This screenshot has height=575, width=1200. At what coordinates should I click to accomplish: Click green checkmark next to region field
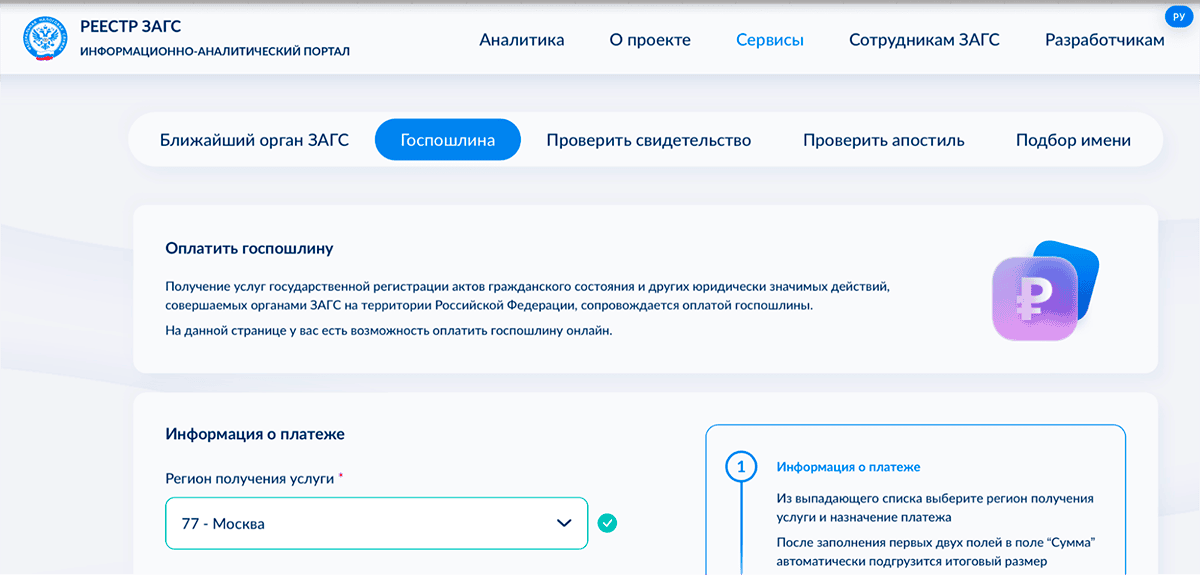click(x=607, y=523)
